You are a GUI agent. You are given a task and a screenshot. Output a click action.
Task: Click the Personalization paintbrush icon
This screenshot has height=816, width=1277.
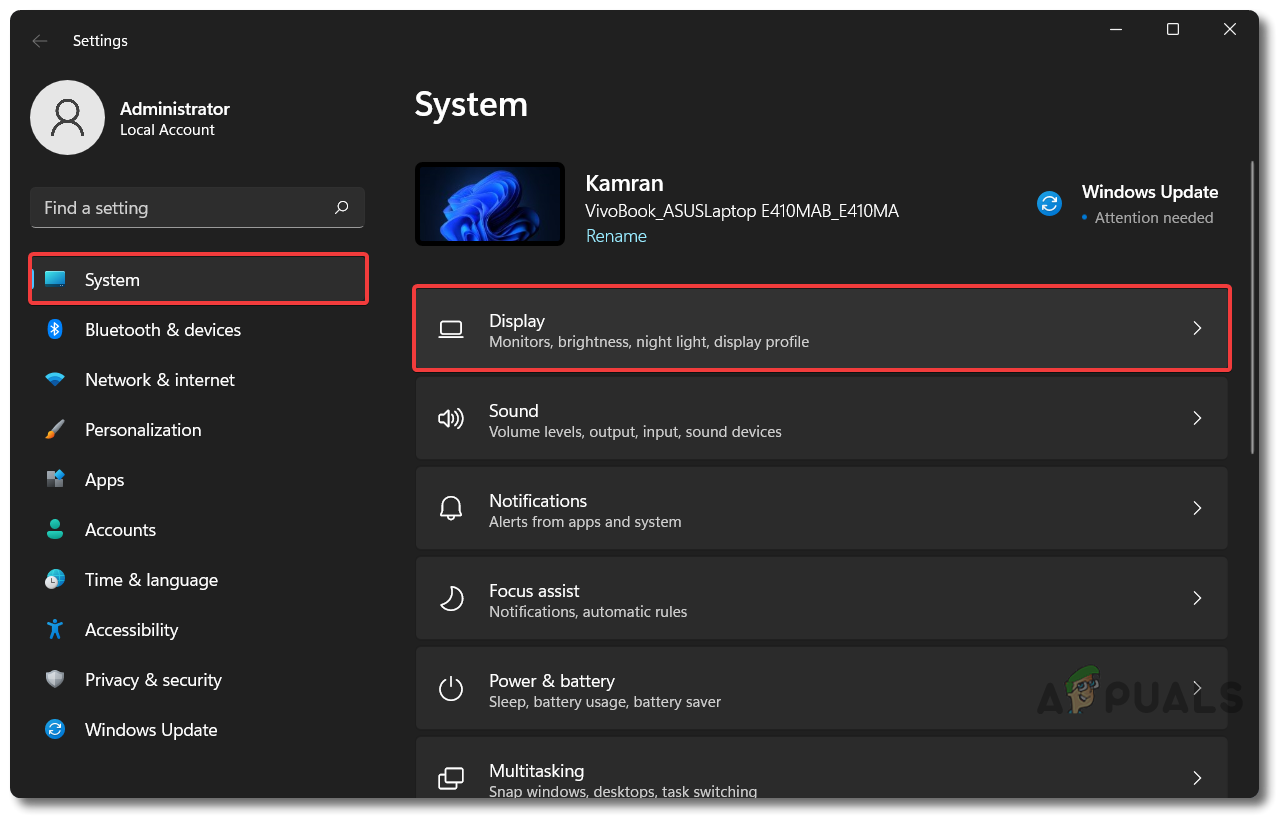point(55,430)
